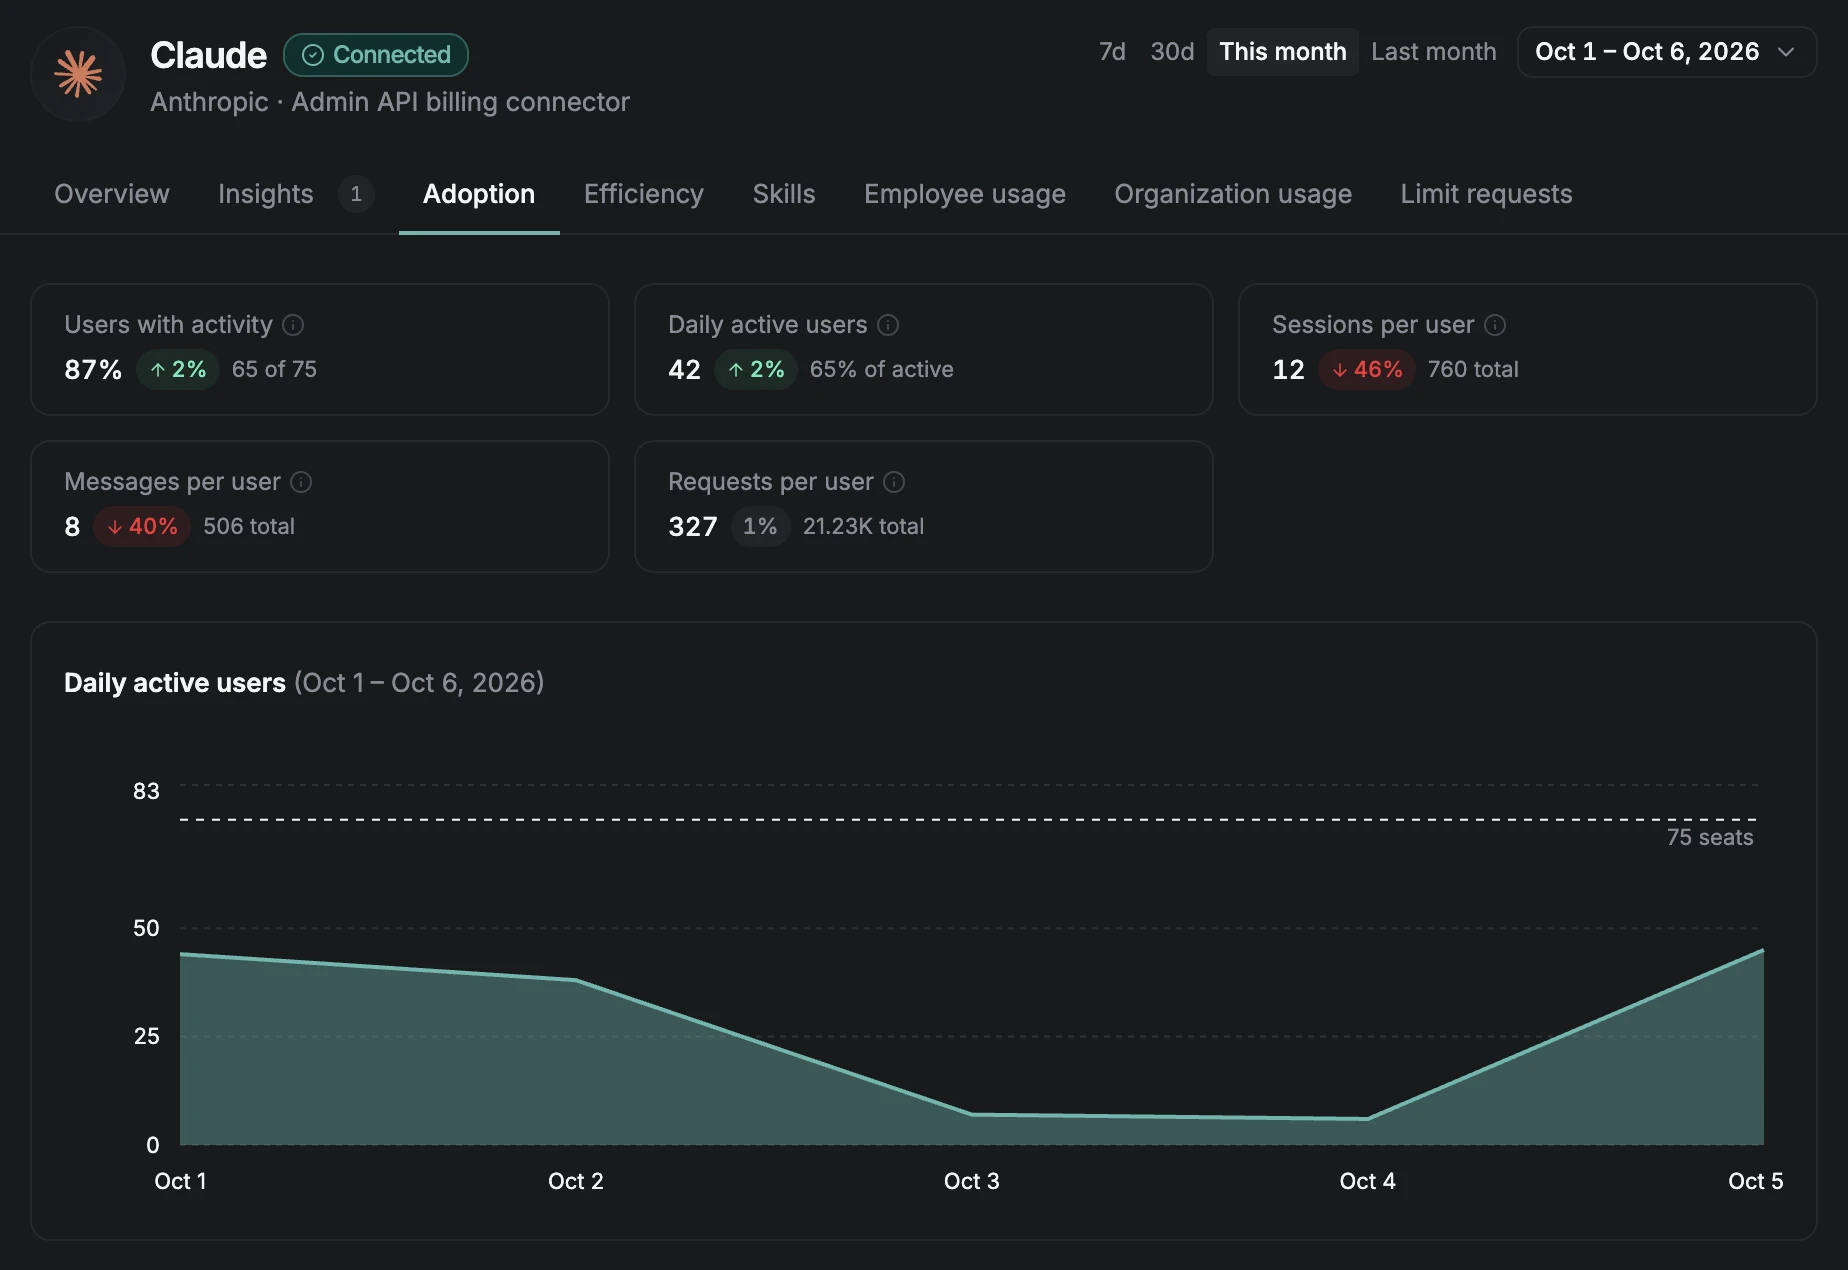Click the 327 requests per user value

pyautogui.click(x=693, y=527)
